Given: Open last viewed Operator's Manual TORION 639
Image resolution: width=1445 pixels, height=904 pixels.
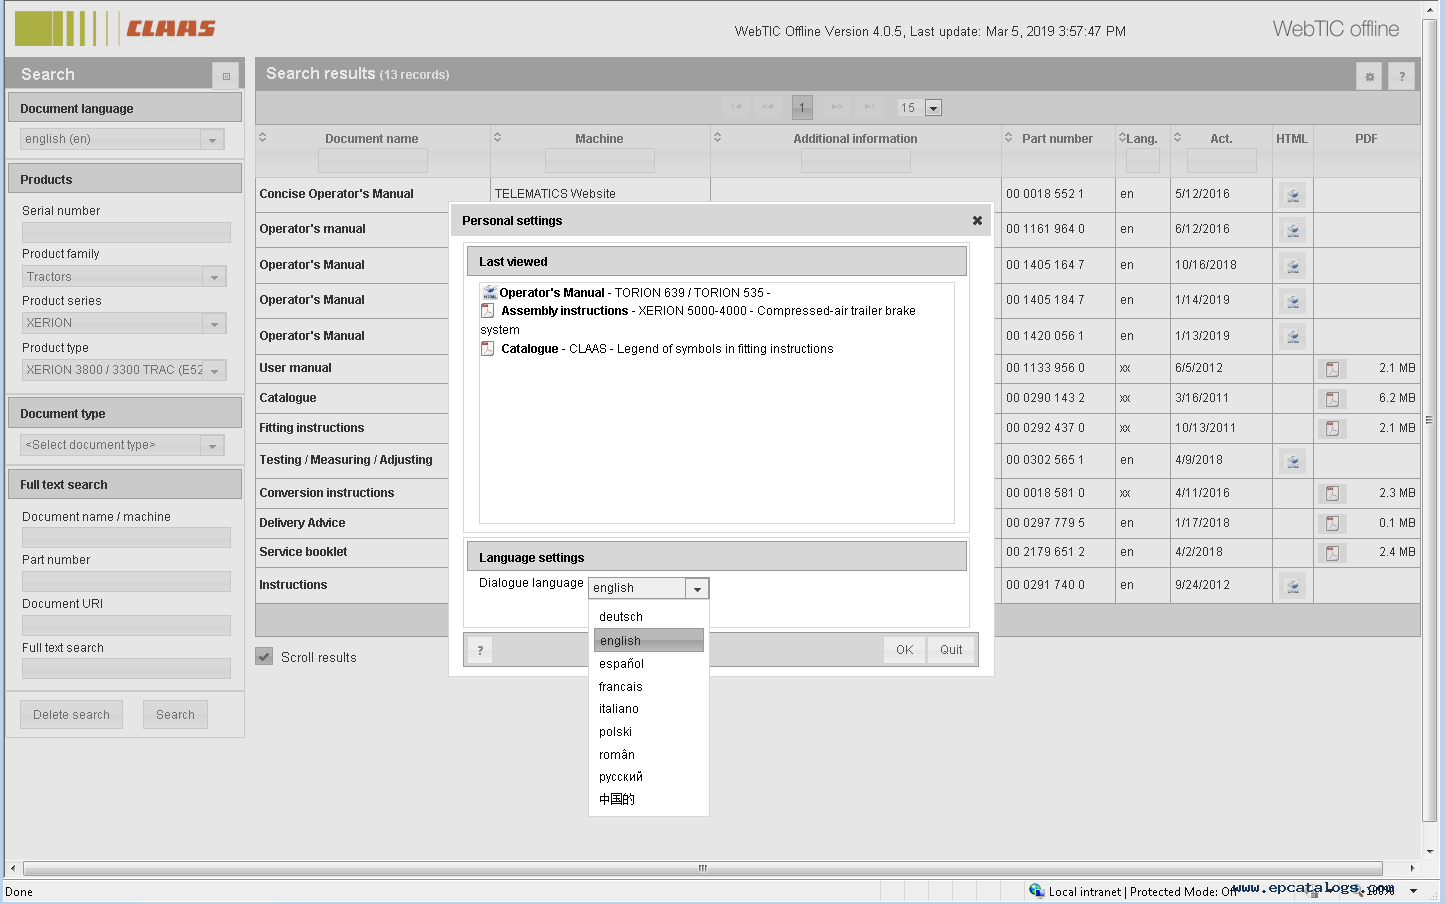Looking at the screenshot, I should tap(635, 293).
